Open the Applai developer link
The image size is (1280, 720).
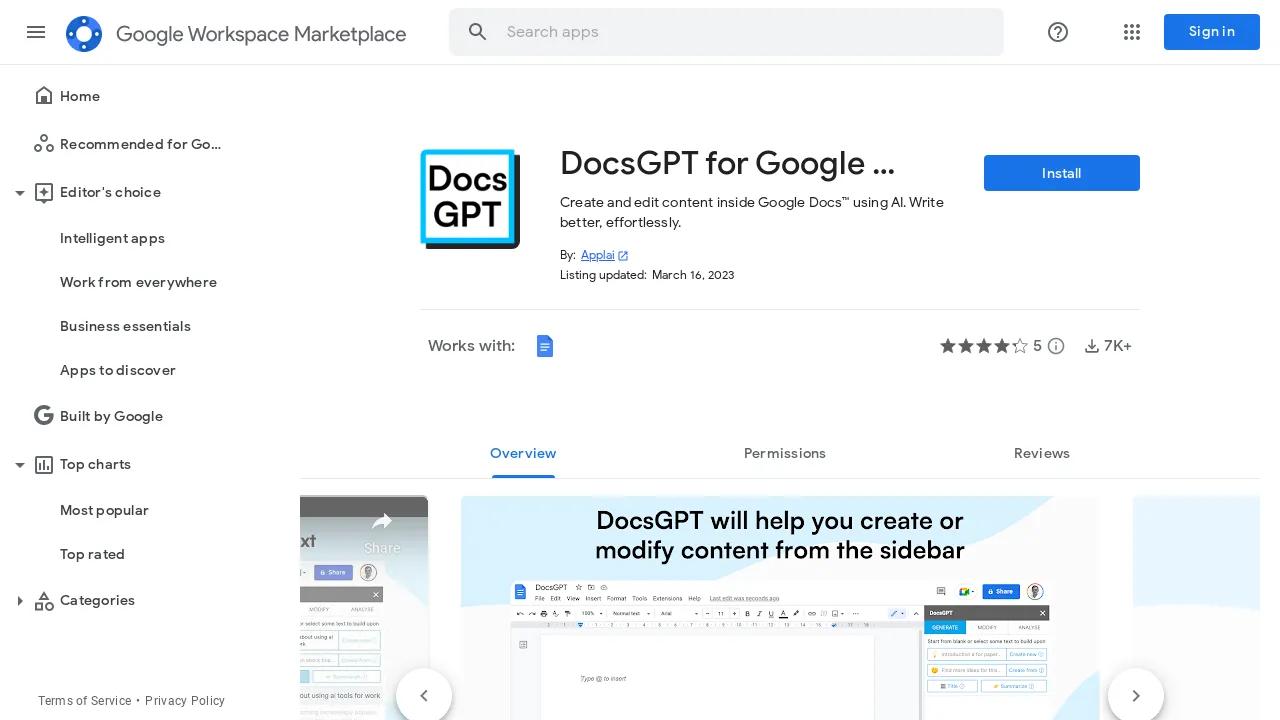[598, 255]
